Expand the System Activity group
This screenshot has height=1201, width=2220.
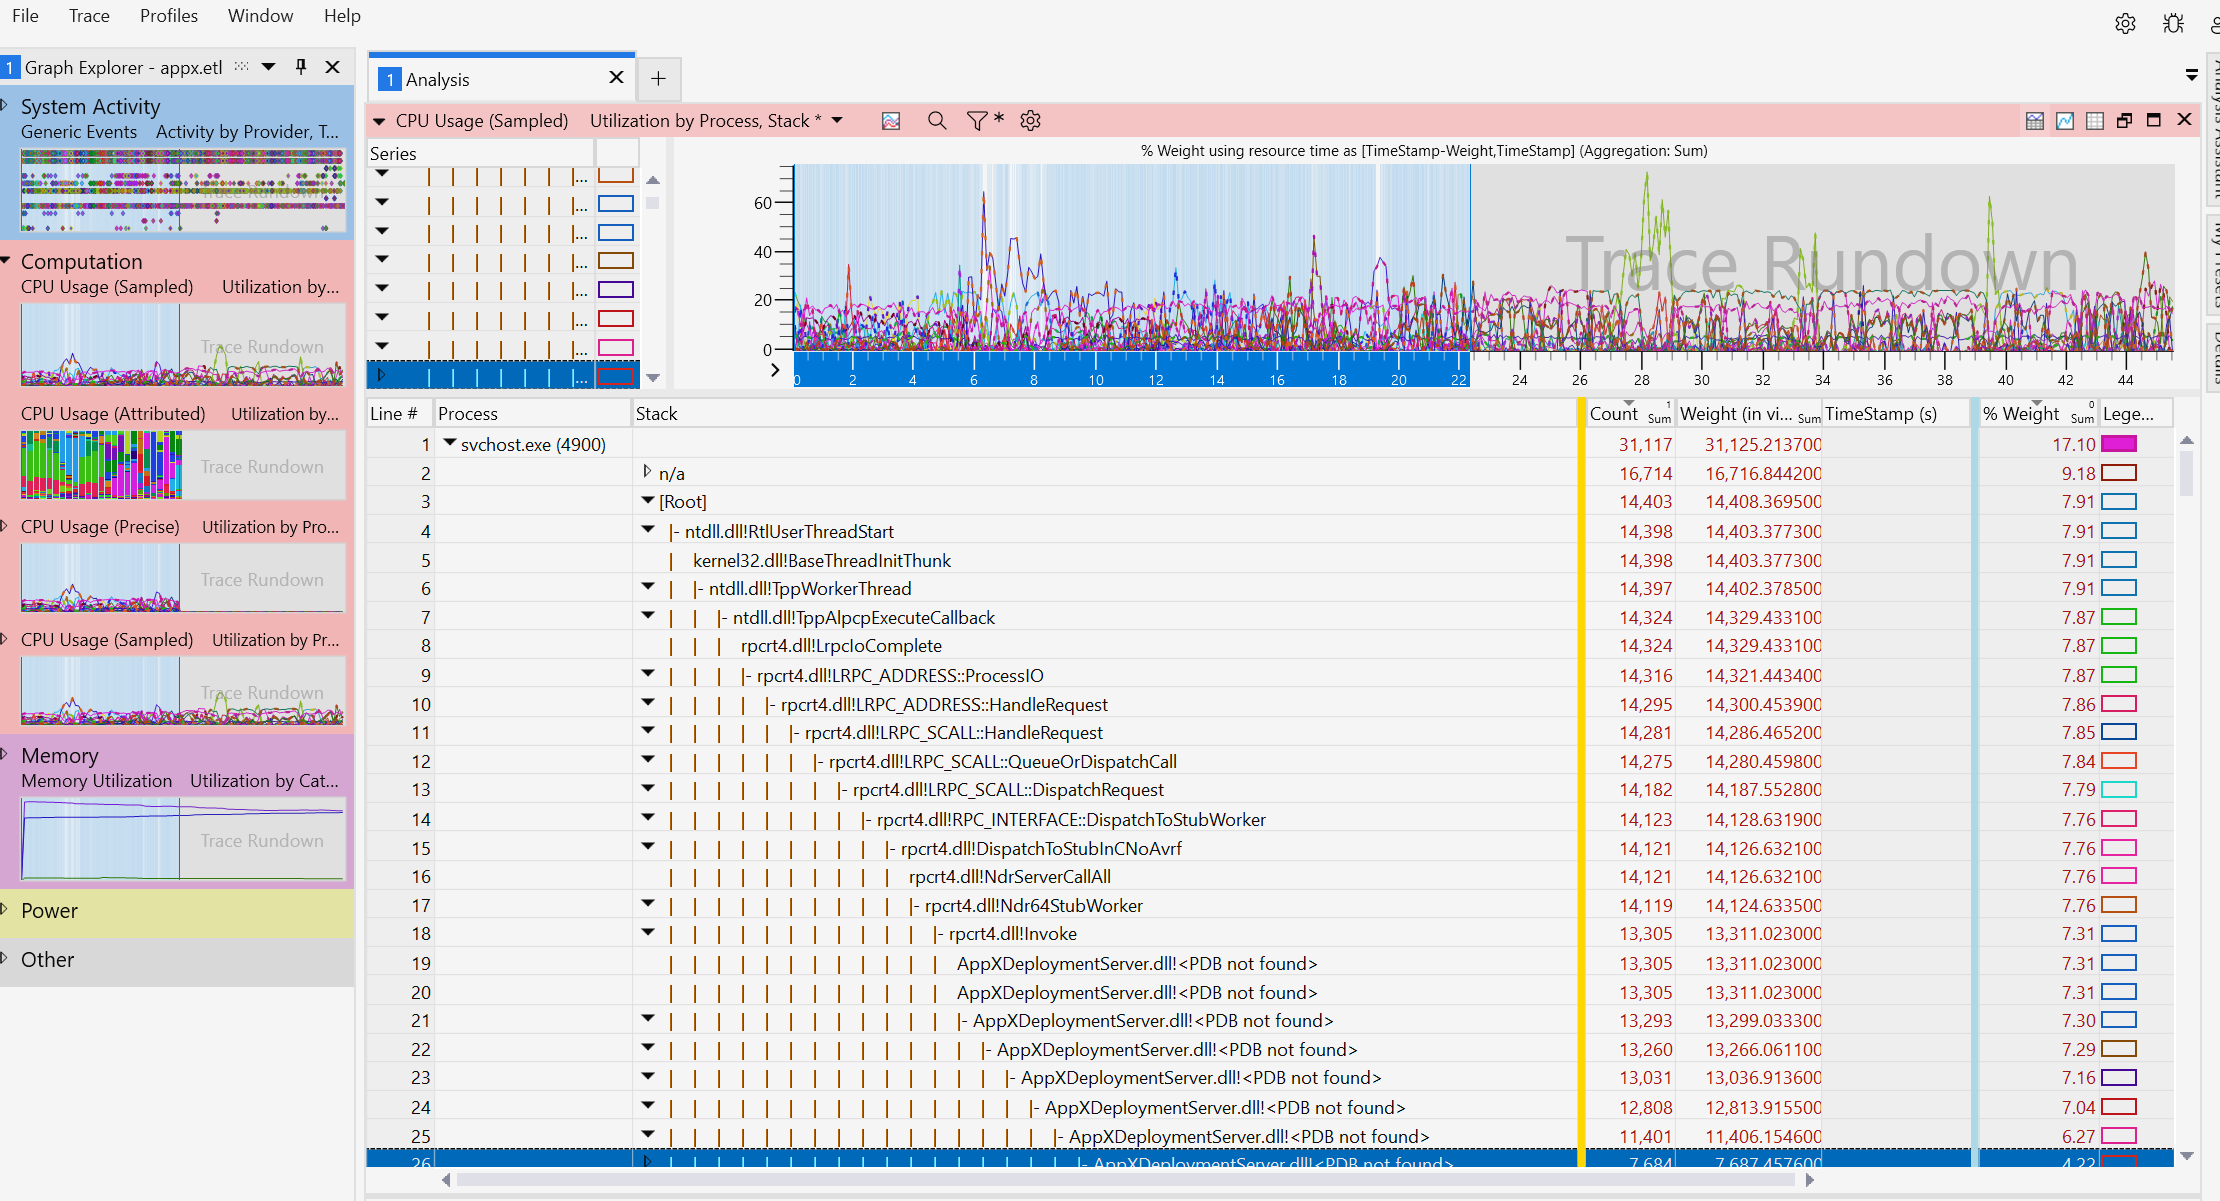tap(6, 105)
